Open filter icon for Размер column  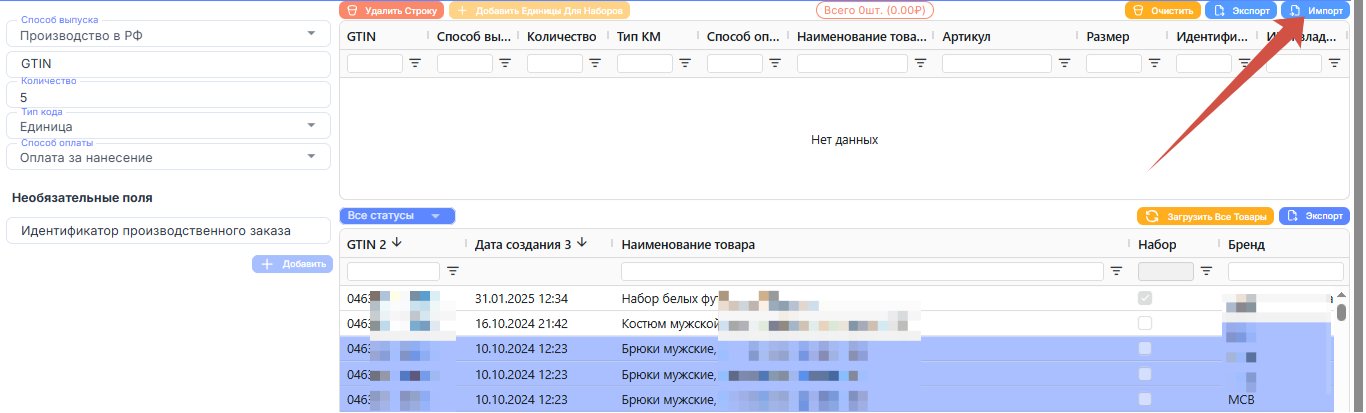click(x=1155, y=63)
